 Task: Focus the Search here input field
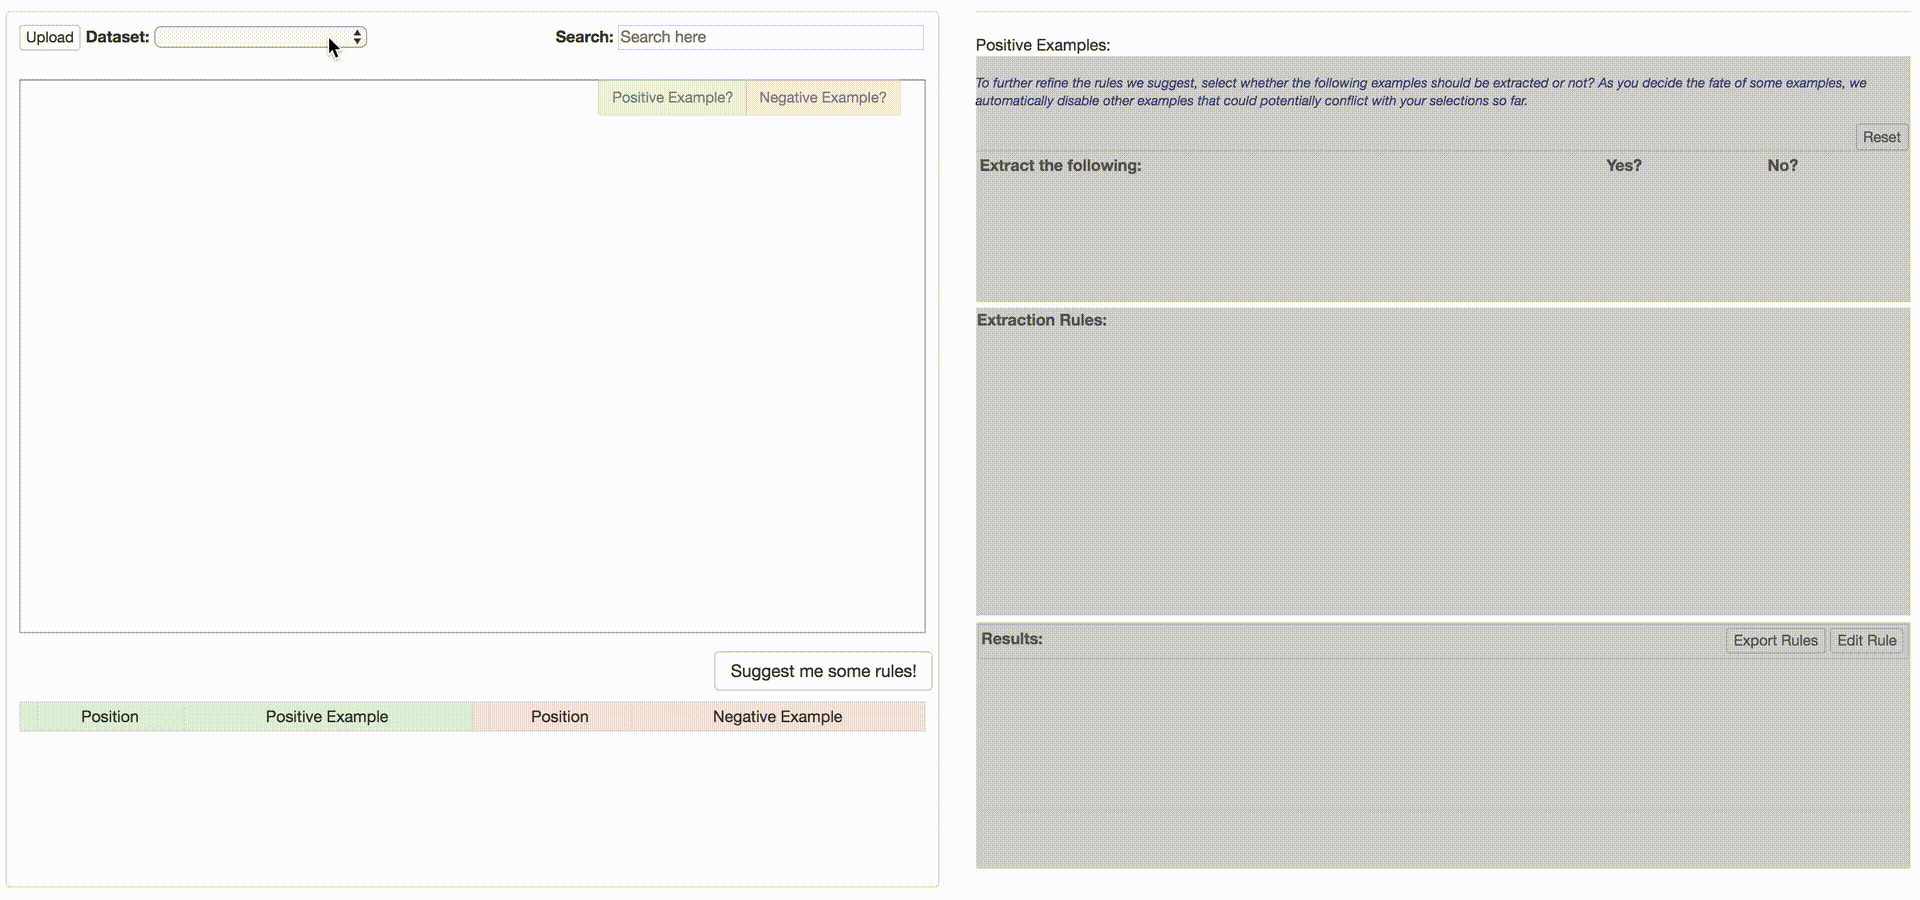tap(771, 37)
